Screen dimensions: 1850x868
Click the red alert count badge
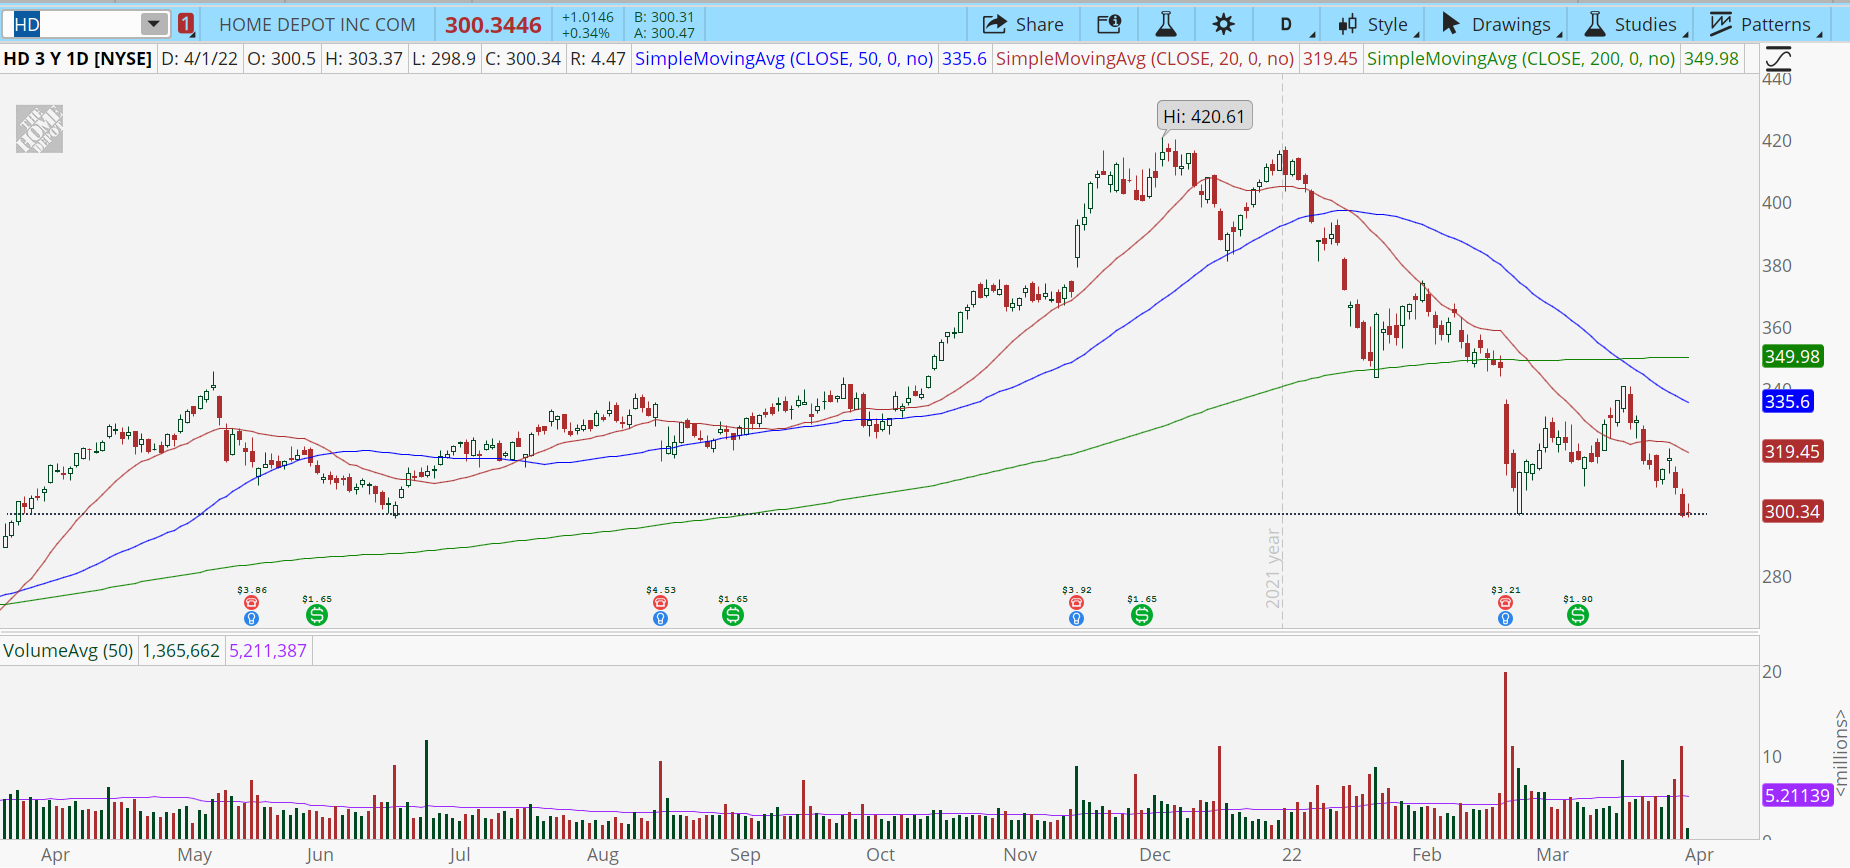[186, 24]
